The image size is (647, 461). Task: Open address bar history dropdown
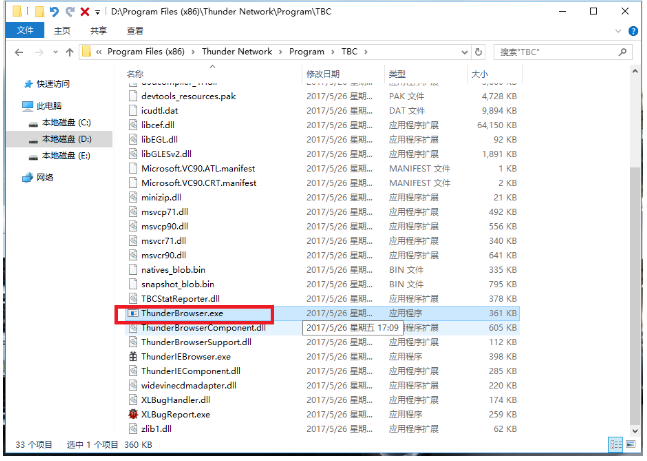[x=465, y=52]
